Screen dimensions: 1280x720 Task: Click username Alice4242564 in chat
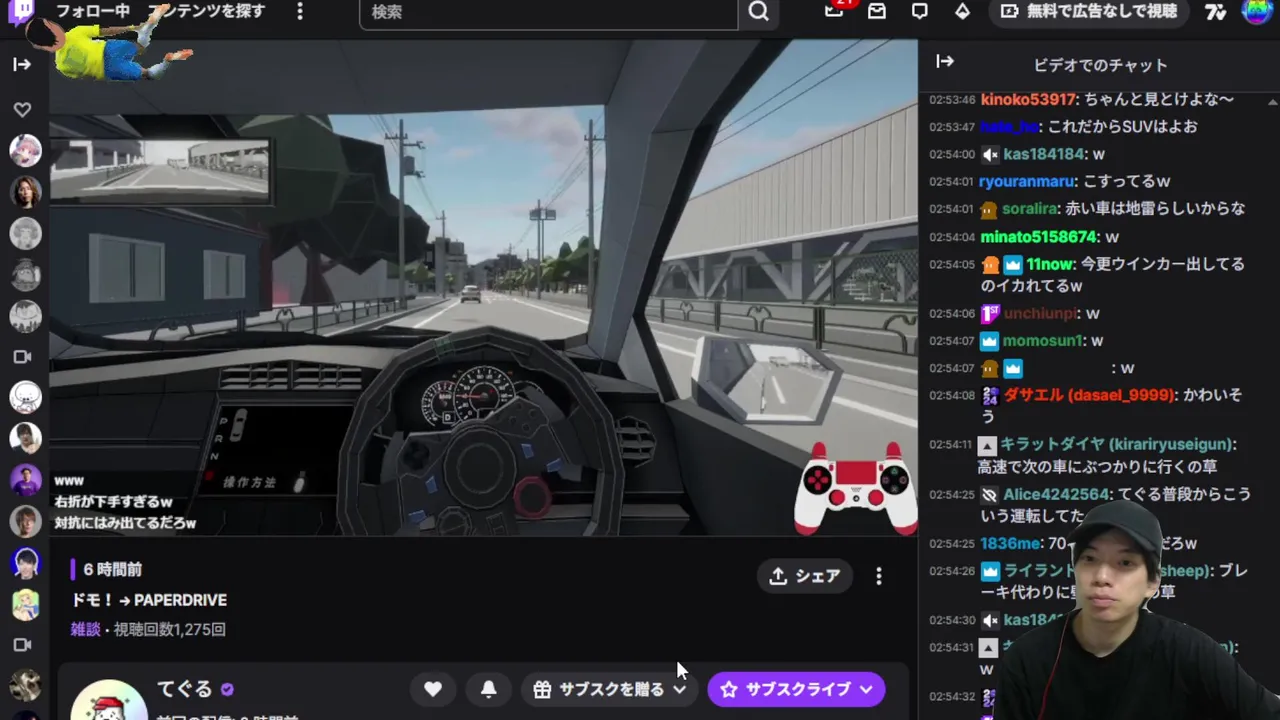point(1056,495)
